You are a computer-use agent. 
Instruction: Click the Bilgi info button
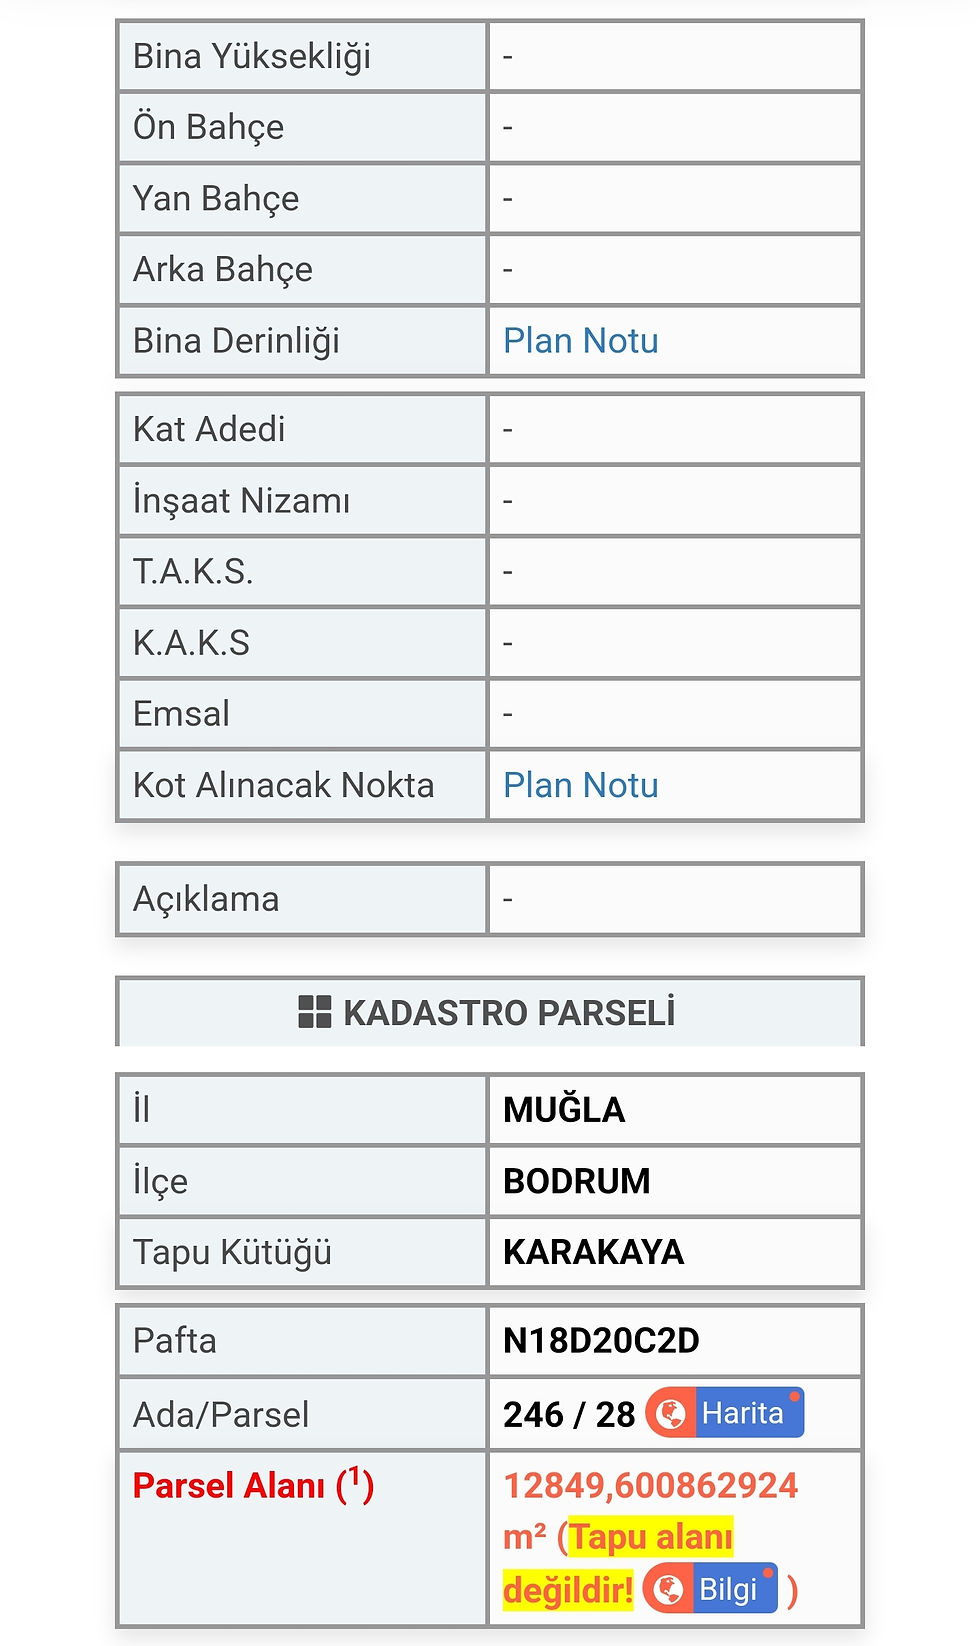click(711, 1588)
